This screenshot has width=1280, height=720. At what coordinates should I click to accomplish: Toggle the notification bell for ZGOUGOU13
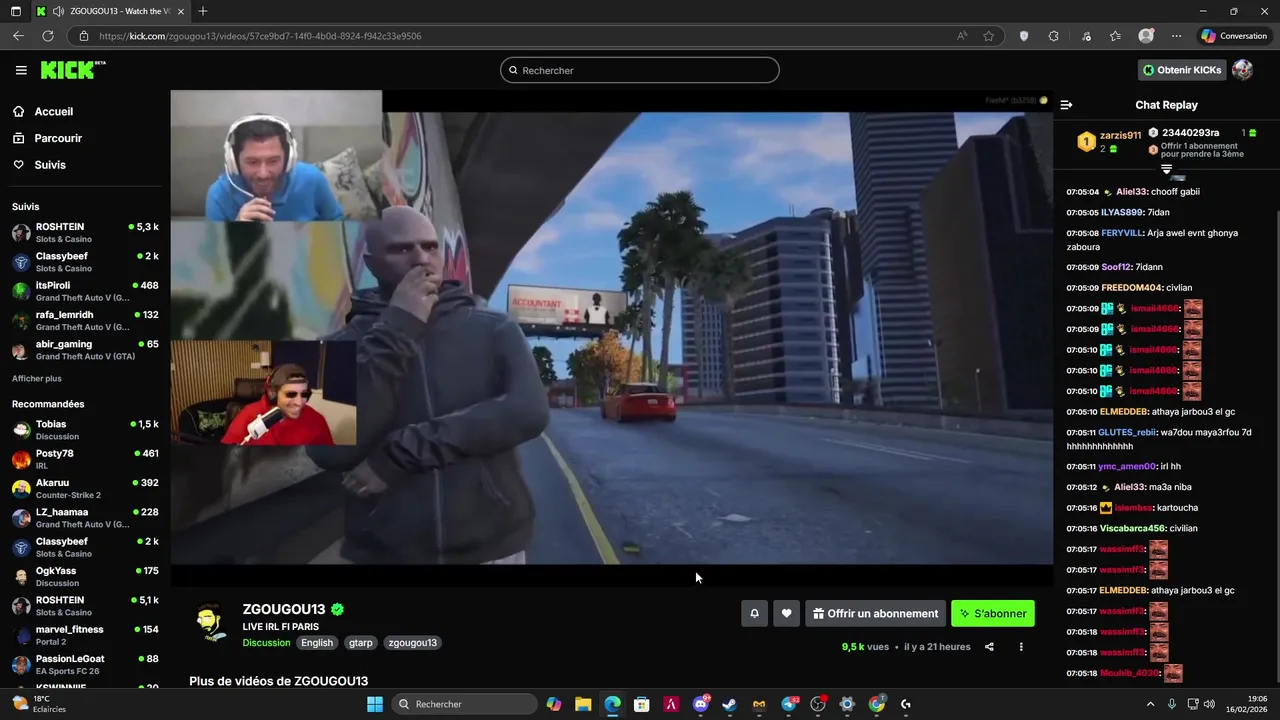tap(755, 614)
